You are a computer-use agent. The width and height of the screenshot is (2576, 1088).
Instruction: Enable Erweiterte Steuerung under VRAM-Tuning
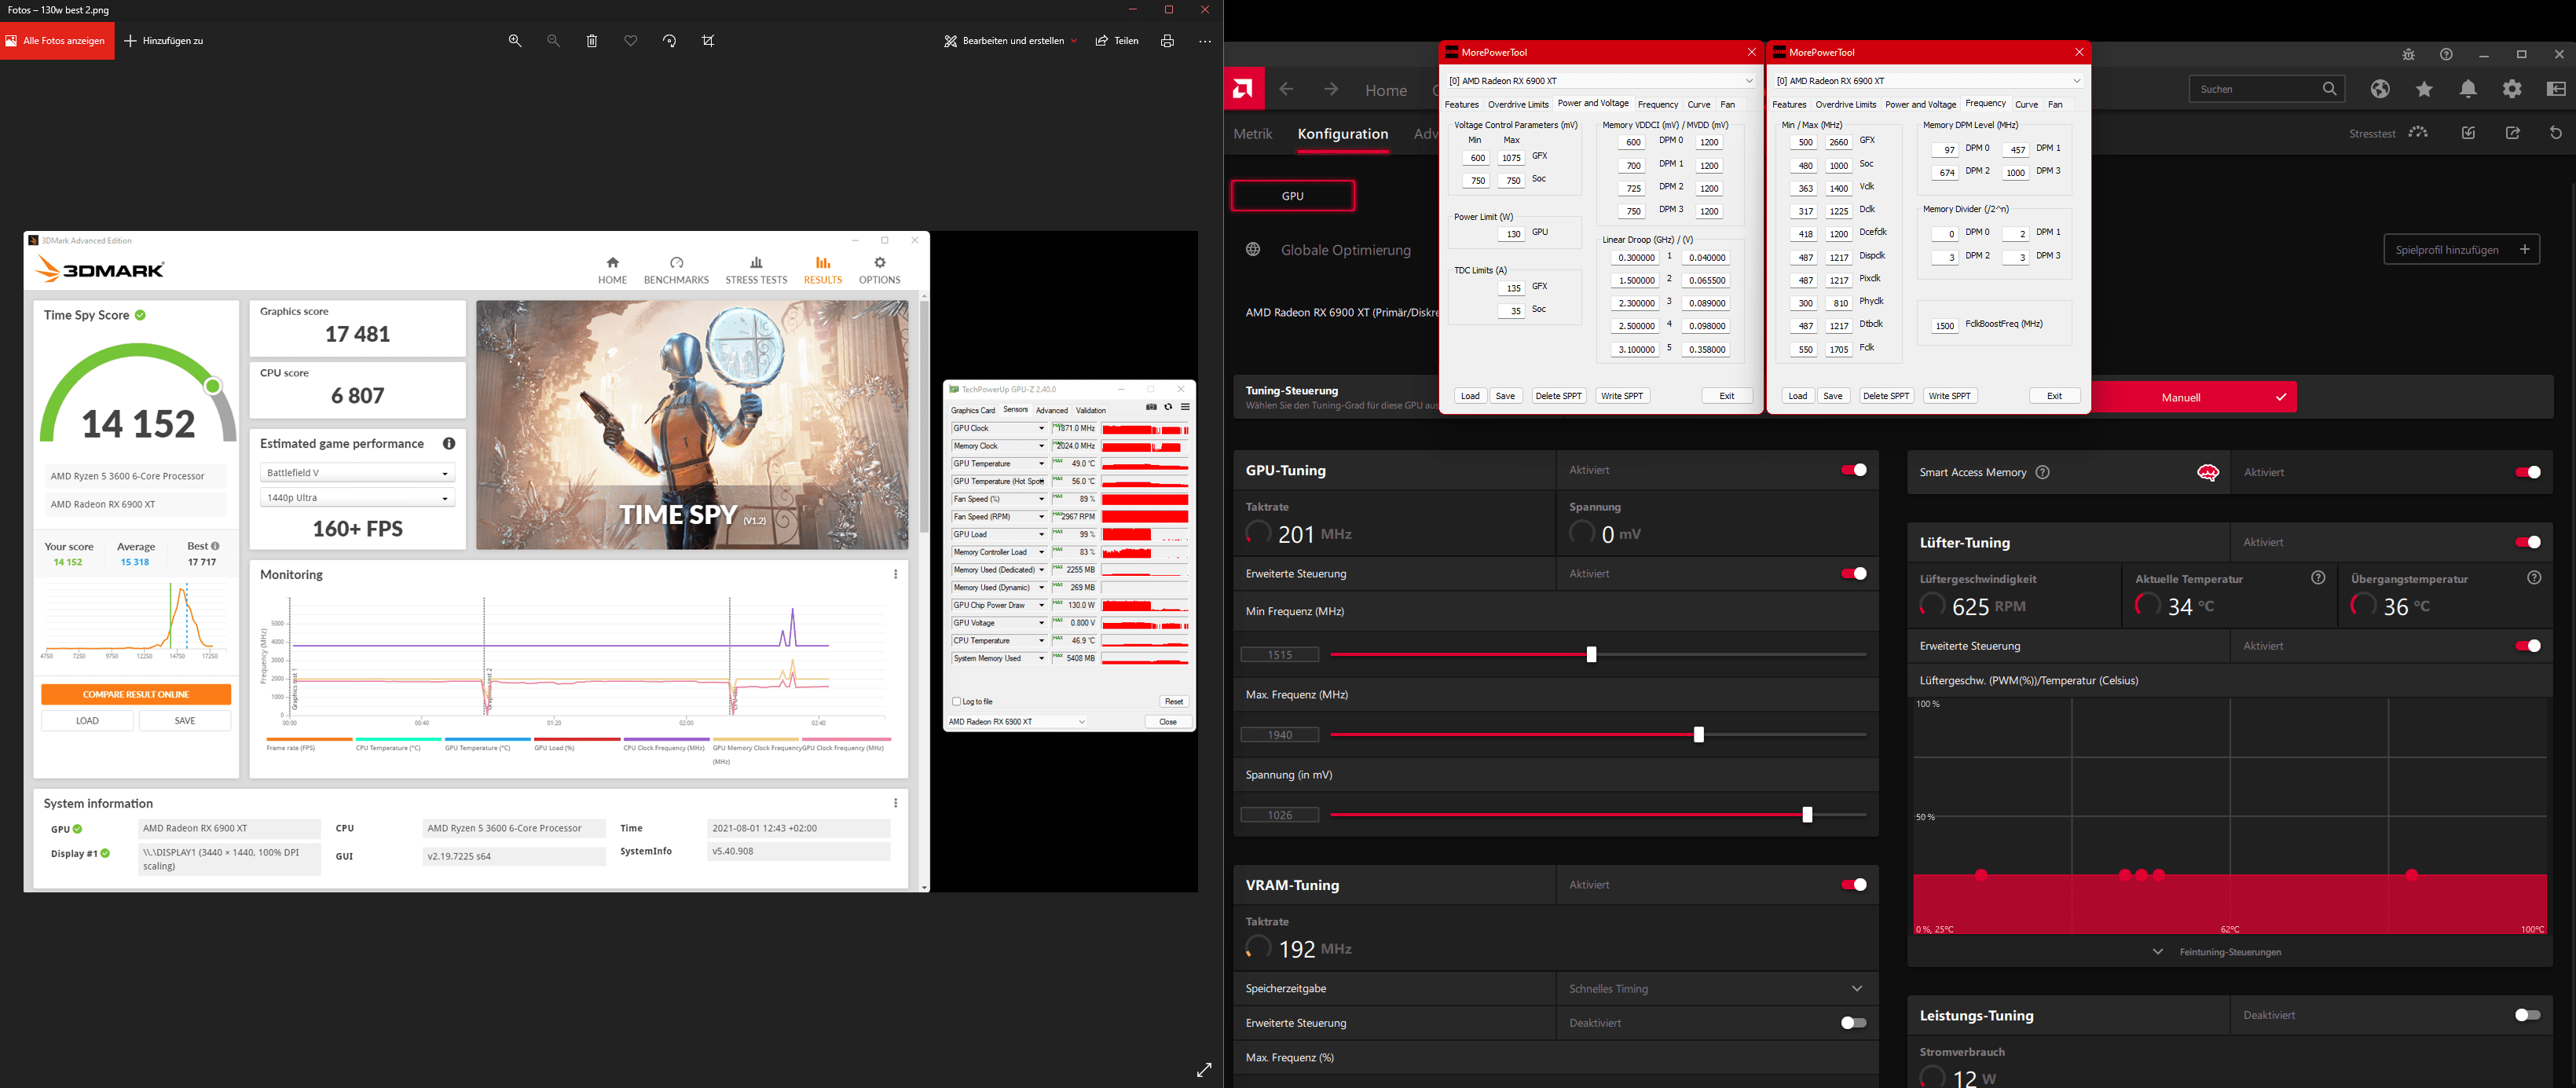[1853, 1023]
